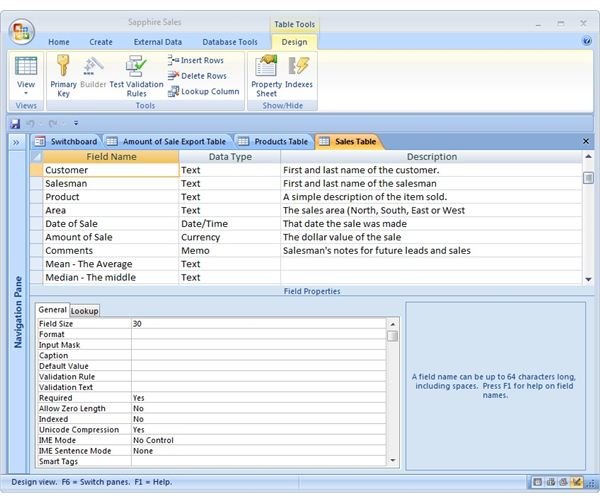Open Amount of Sale Export Table tab

pos(167,142)
